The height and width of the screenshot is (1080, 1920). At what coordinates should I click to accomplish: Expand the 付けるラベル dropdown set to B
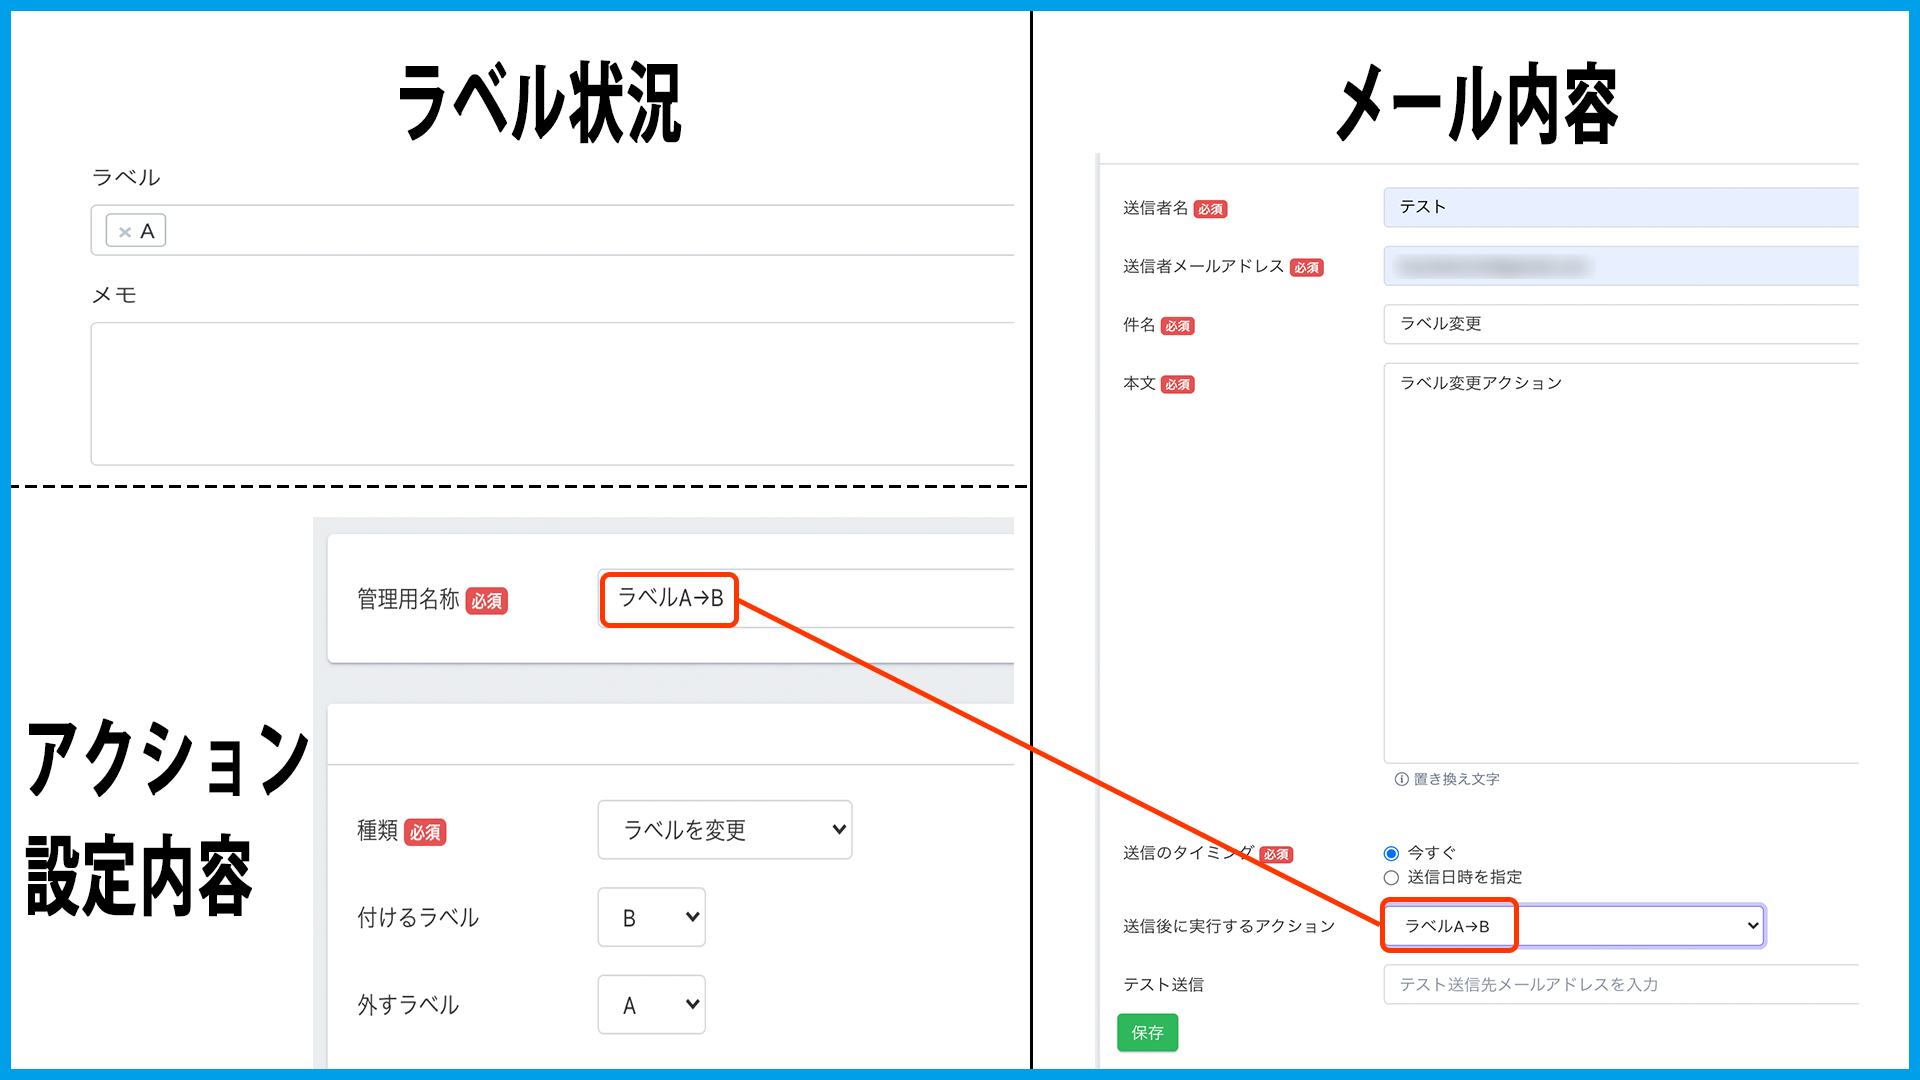pos(651,918)
